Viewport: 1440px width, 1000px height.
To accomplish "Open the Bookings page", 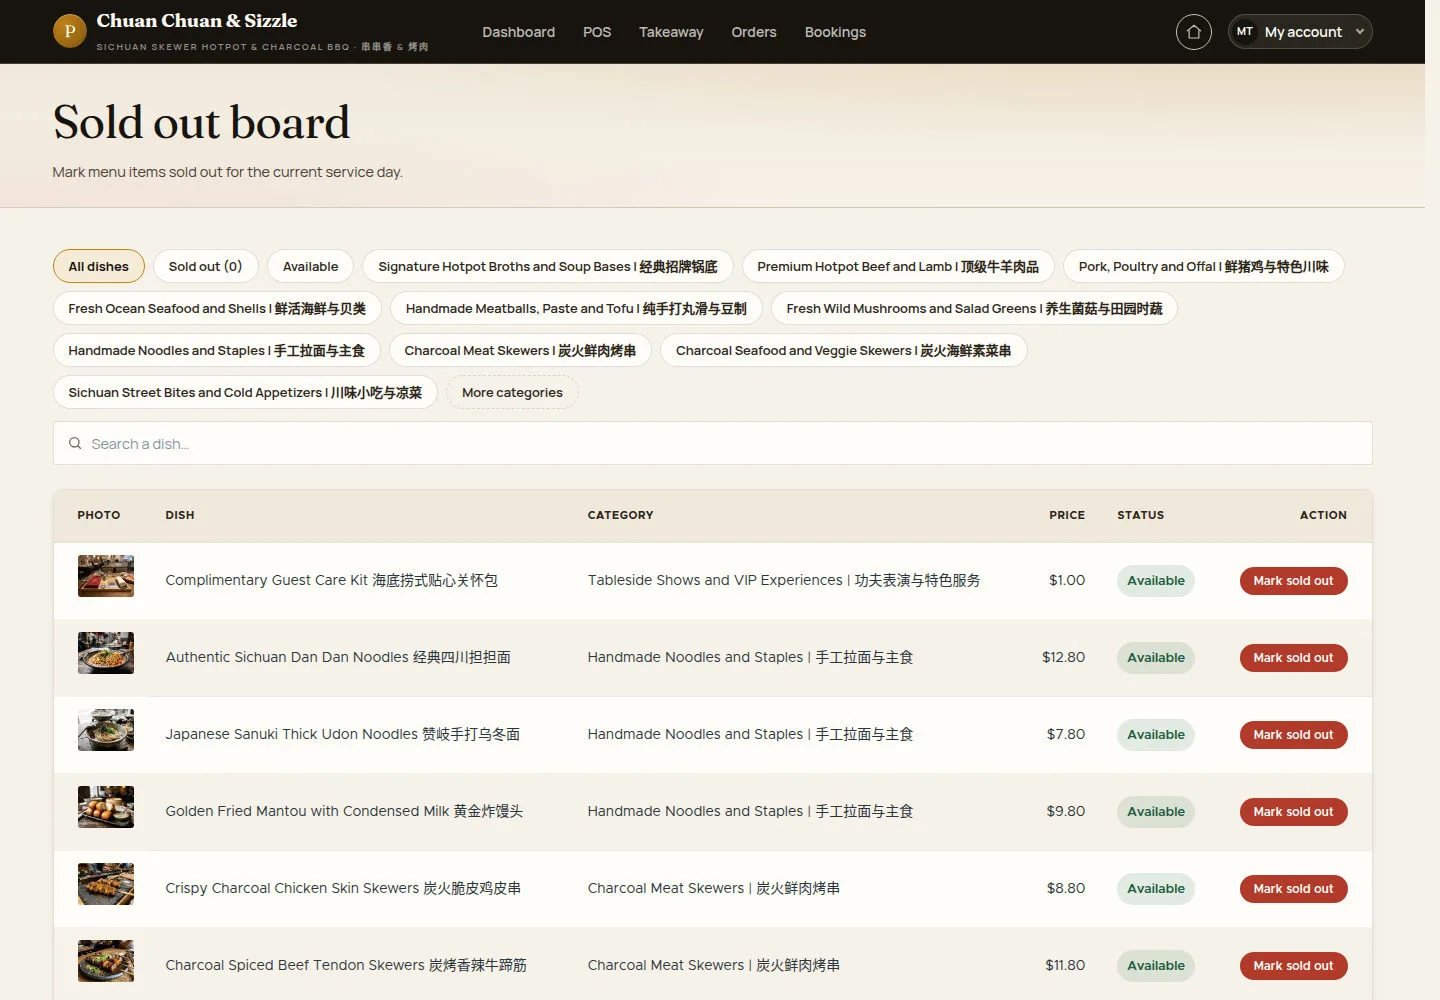I will pyautogui.click(x=835, y=32).
